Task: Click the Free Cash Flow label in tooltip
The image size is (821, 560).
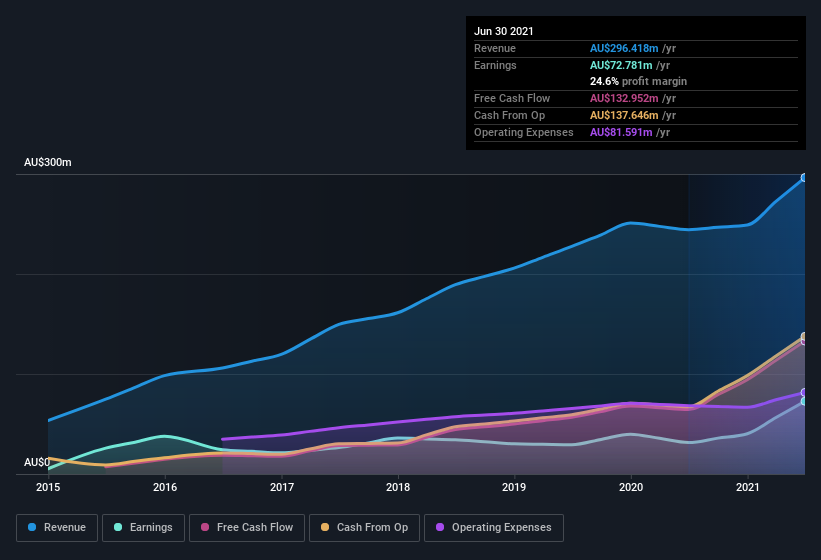Action: [512, 98]
